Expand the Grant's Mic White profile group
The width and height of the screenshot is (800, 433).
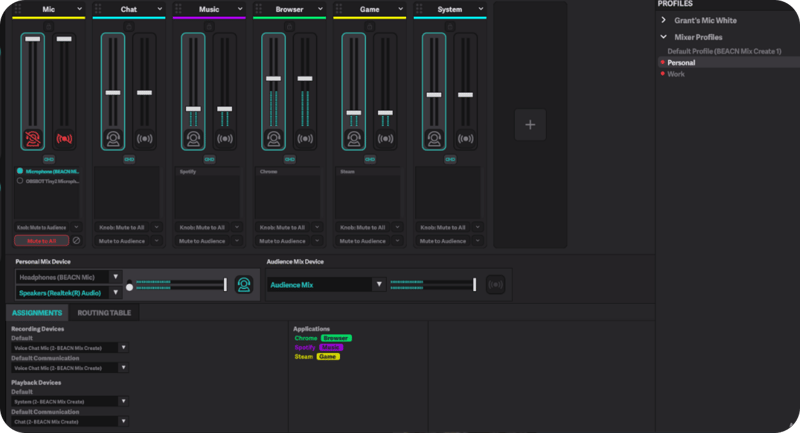(x=664, y=20)
